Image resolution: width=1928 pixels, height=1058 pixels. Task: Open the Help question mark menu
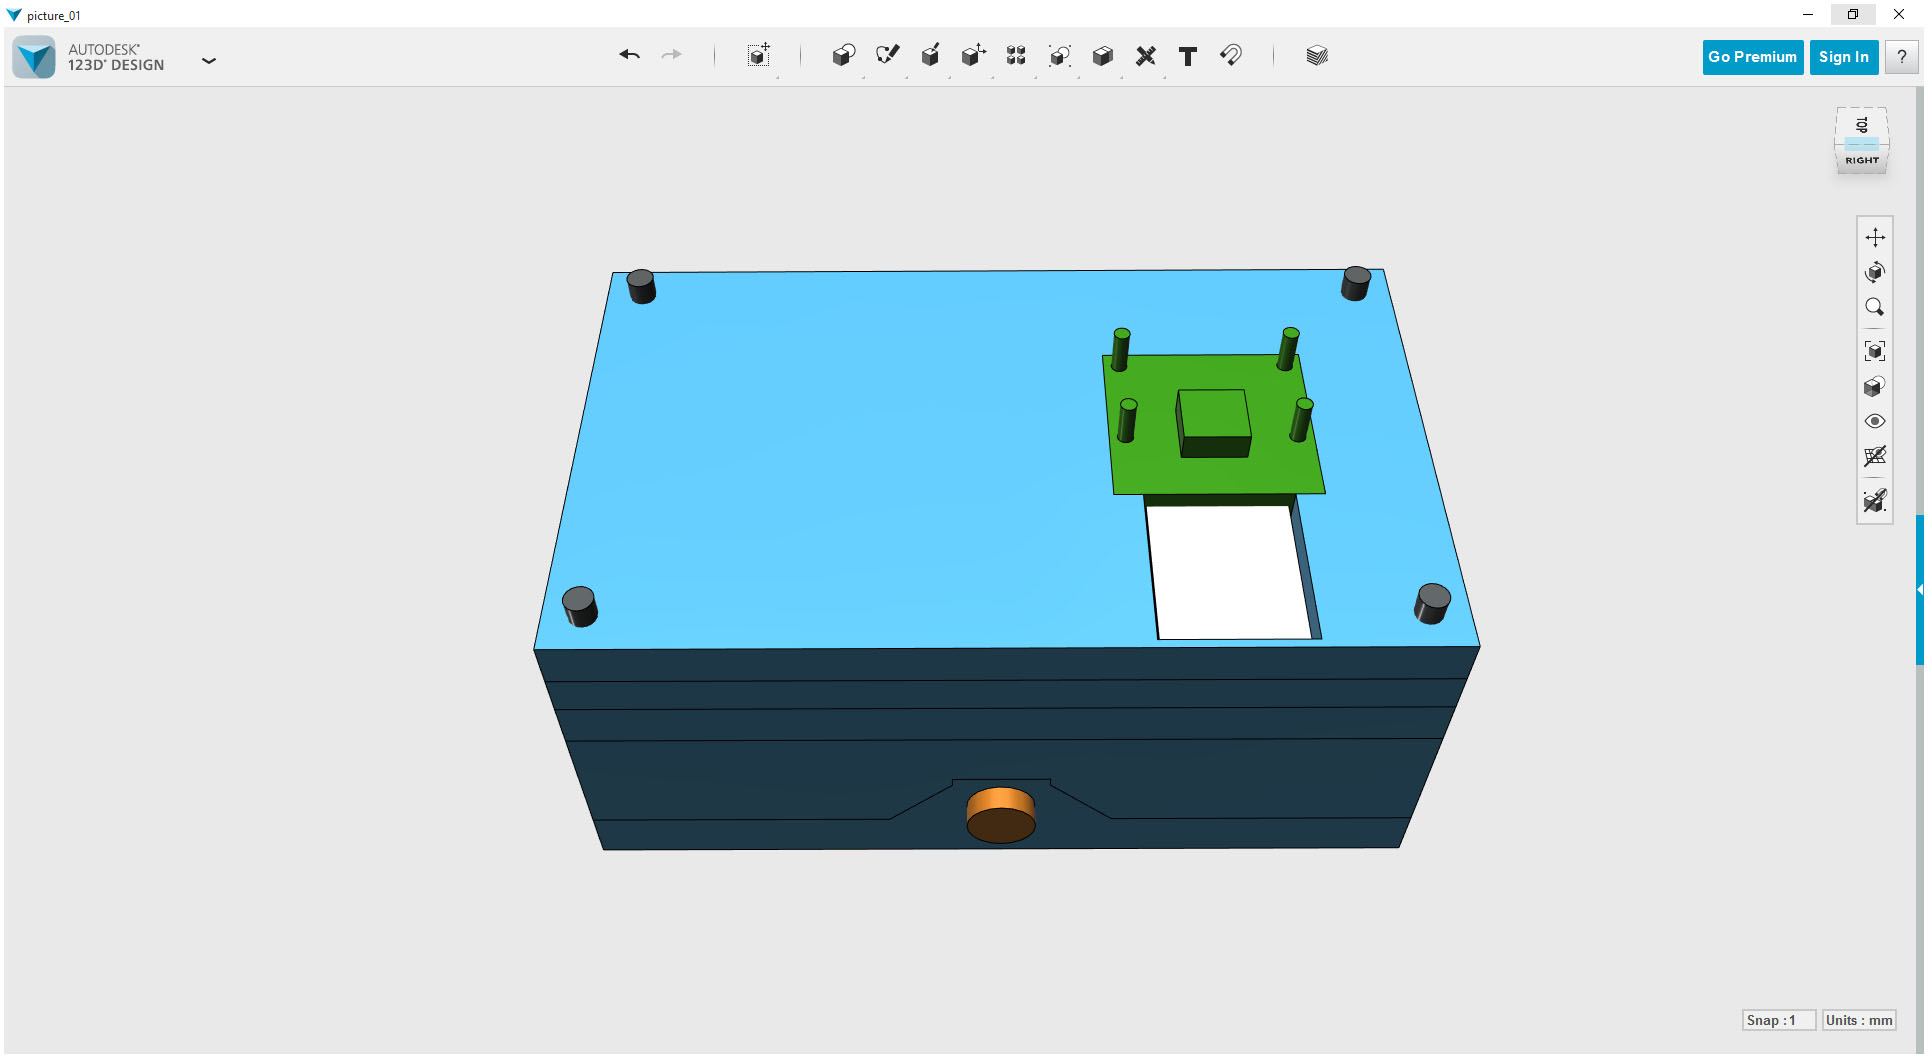pyautogui.click(x=1901, y=57)
